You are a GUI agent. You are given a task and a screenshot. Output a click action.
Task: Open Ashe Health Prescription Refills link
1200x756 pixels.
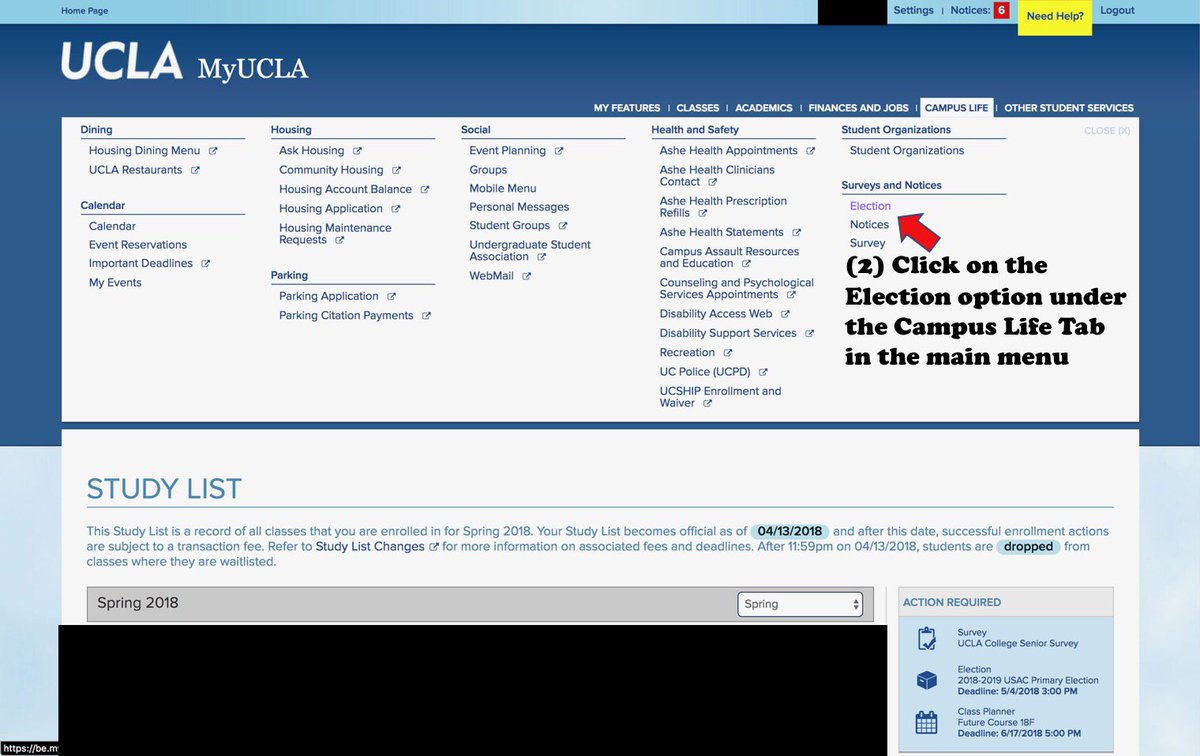coord(723,207)
